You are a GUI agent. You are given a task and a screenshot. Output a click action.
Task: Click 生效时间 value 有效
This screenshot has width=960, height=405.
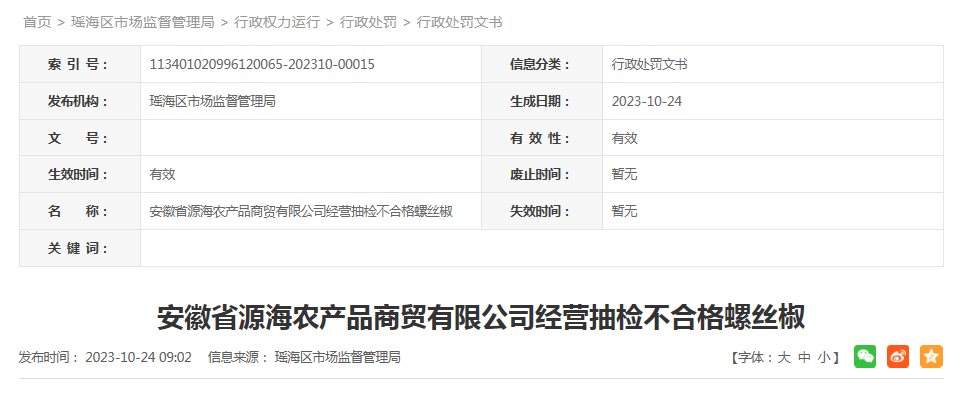point(162,174)
